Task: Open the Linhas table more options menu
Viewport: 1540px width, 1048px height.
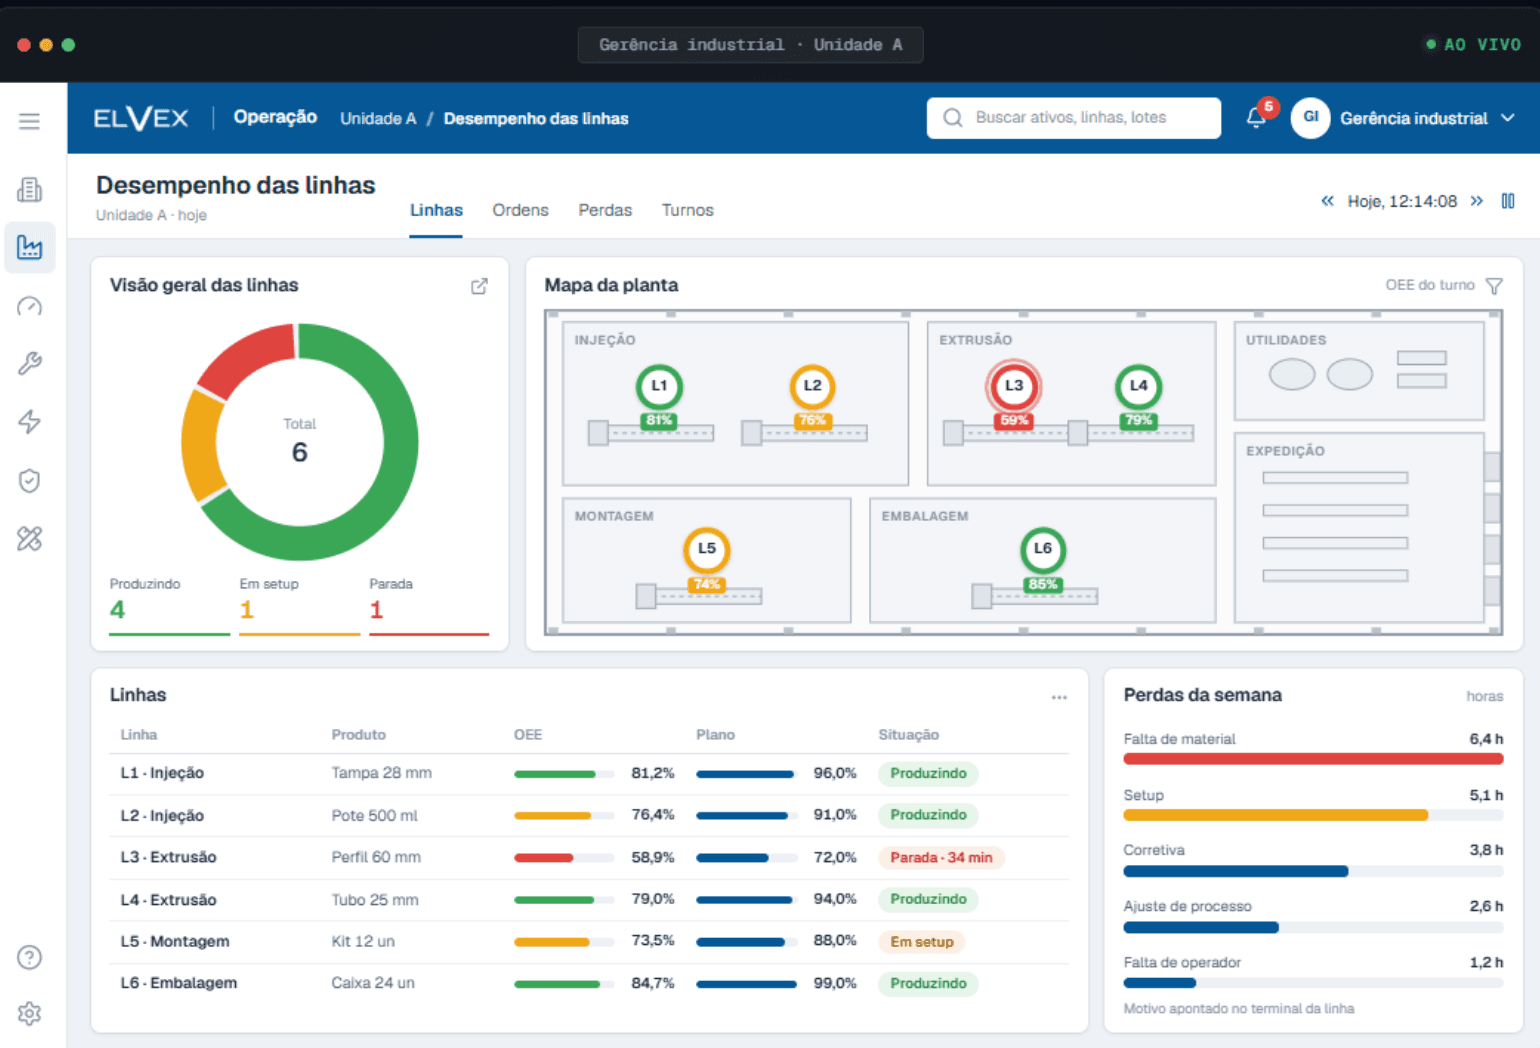Action: click(1059, 697)
